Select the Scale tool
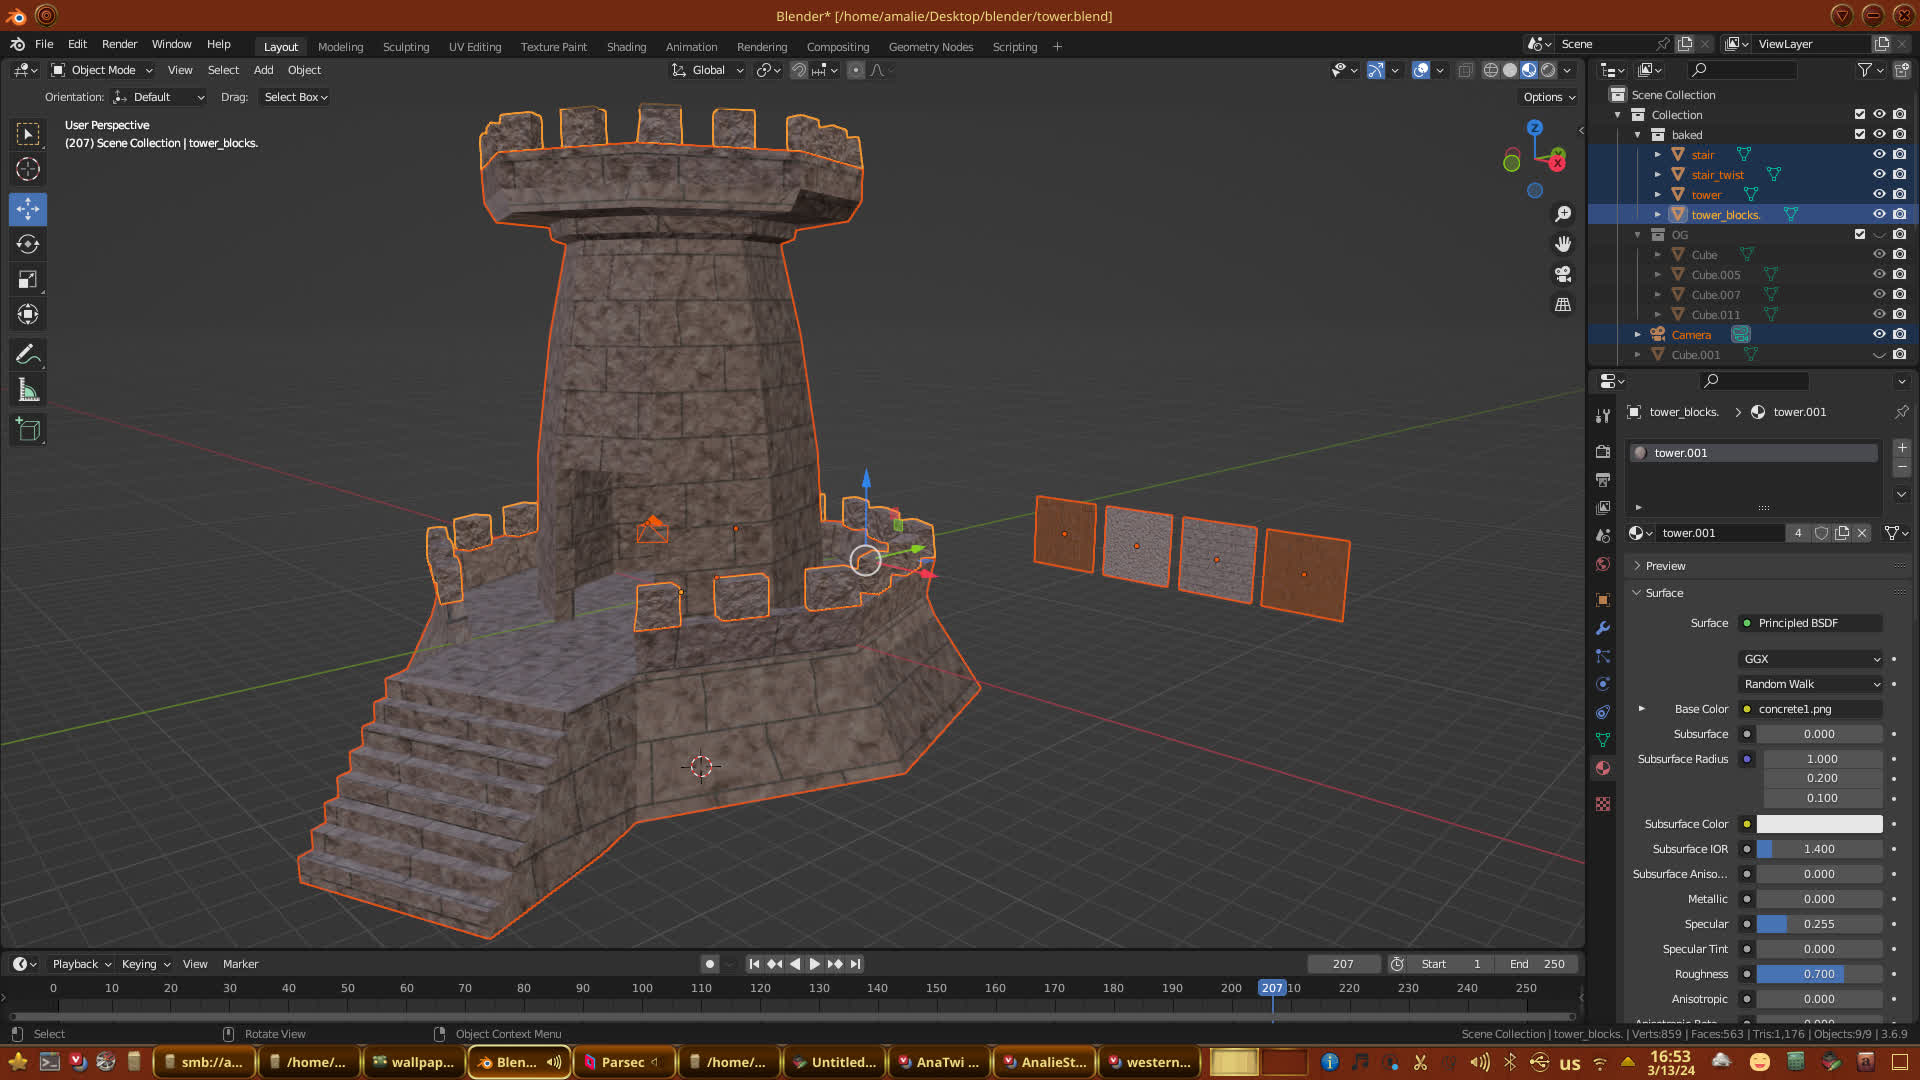Image resolution: width=1920 pixels, height=1080 pixels. 28,280
